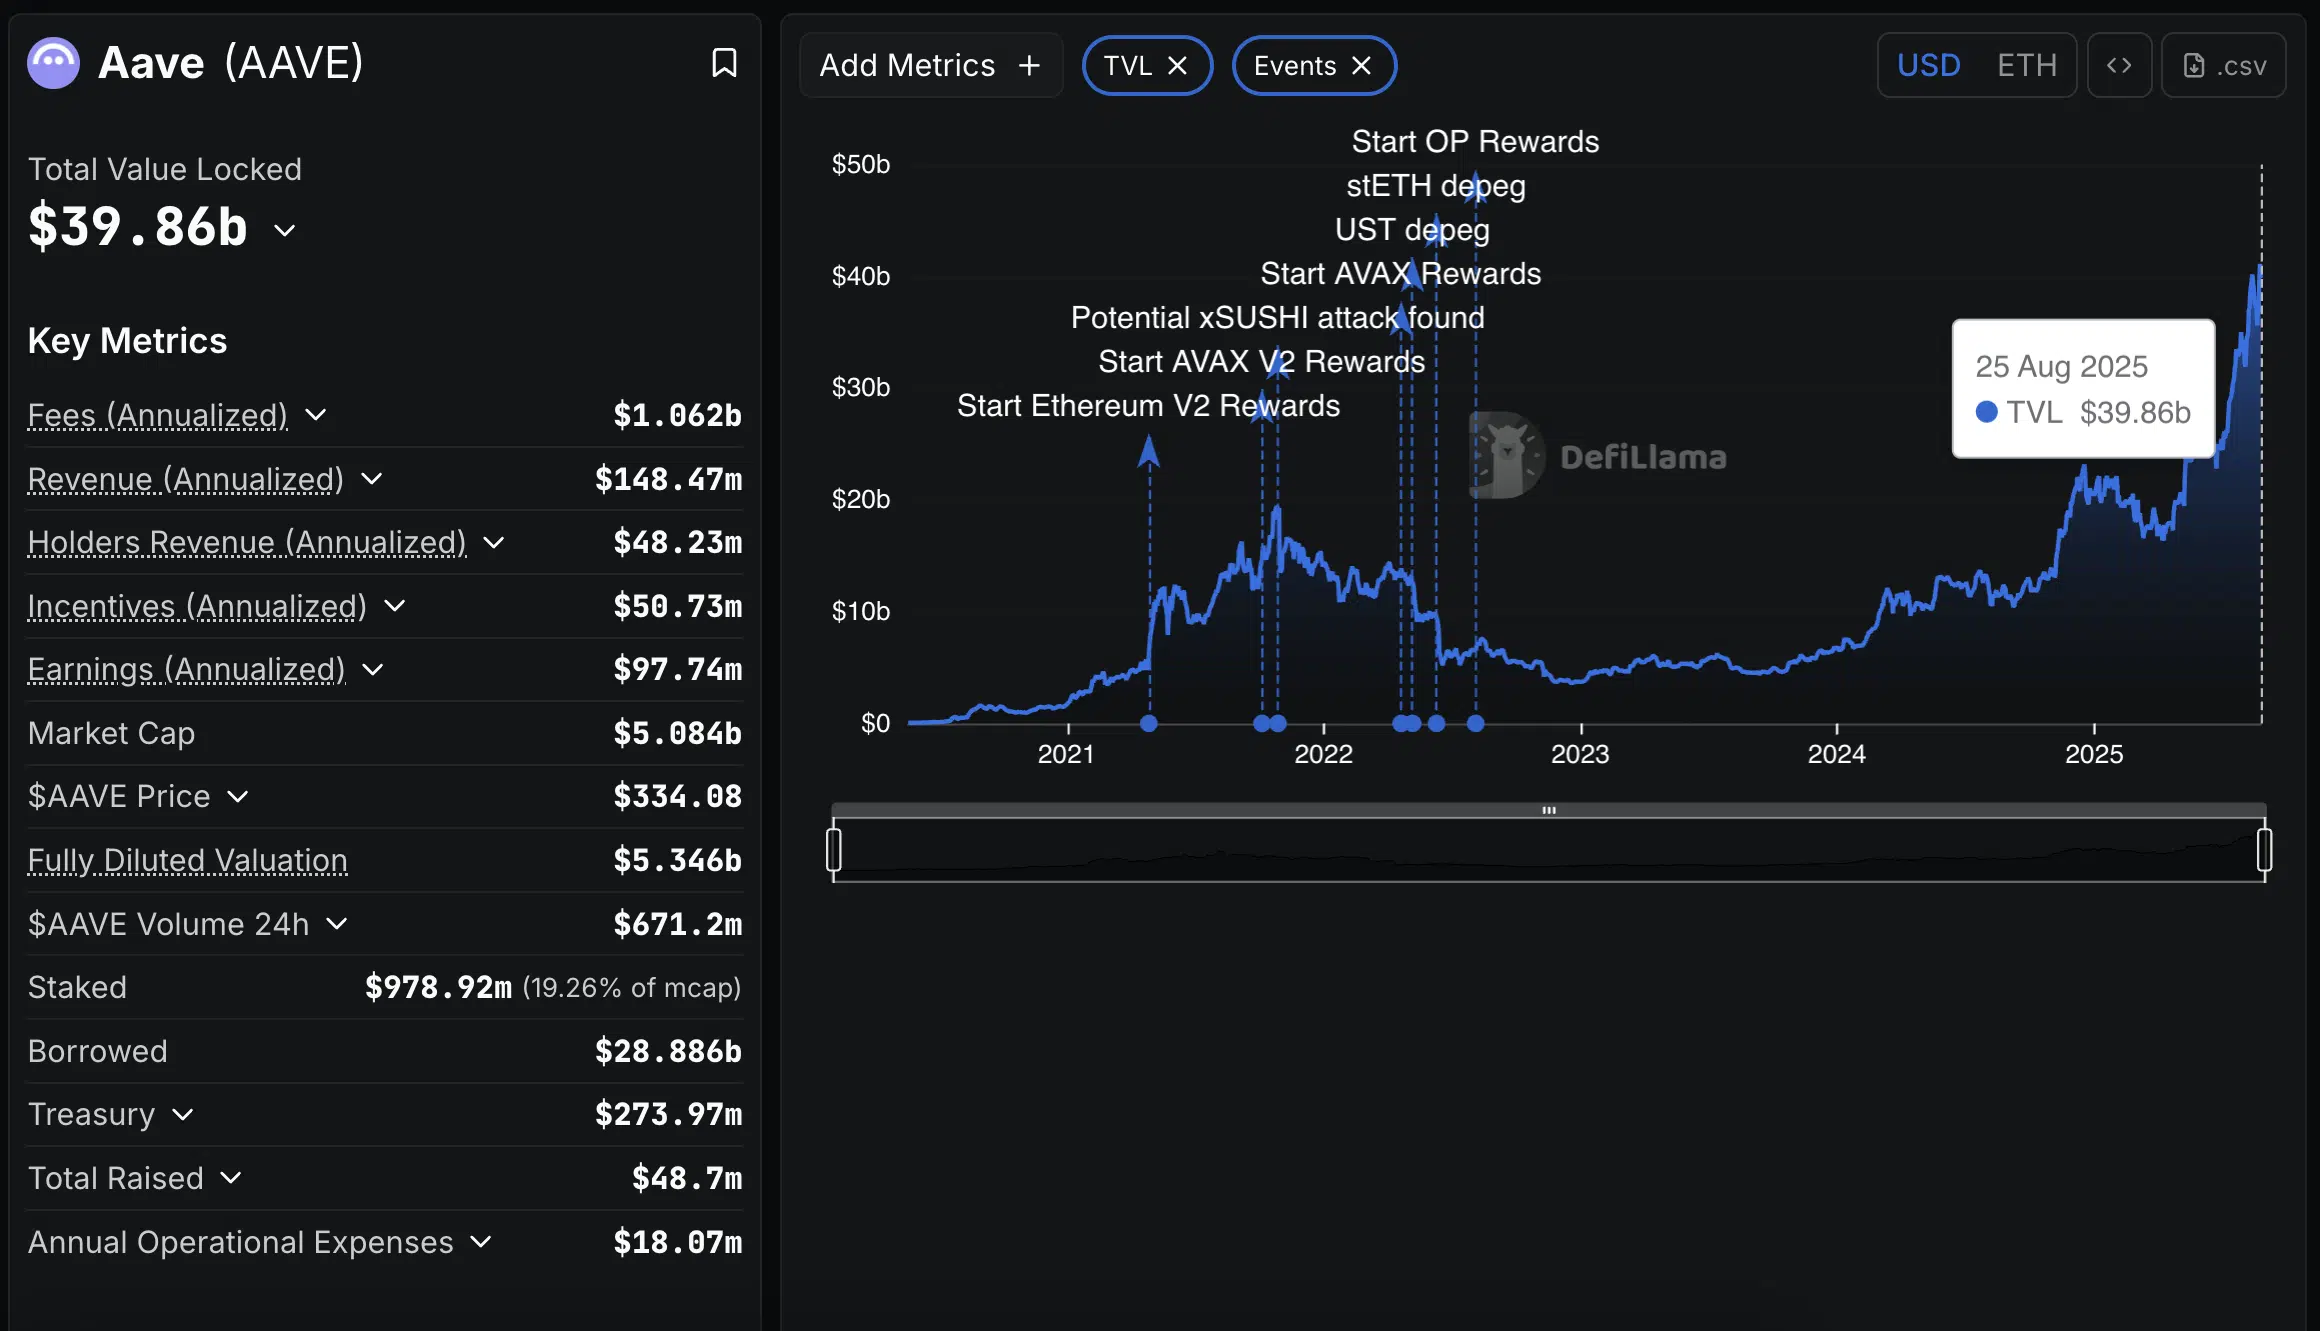Click the Earnings (Annualized) label
The width and height of the screenshot is (2320, 1331).
[187, 669]
